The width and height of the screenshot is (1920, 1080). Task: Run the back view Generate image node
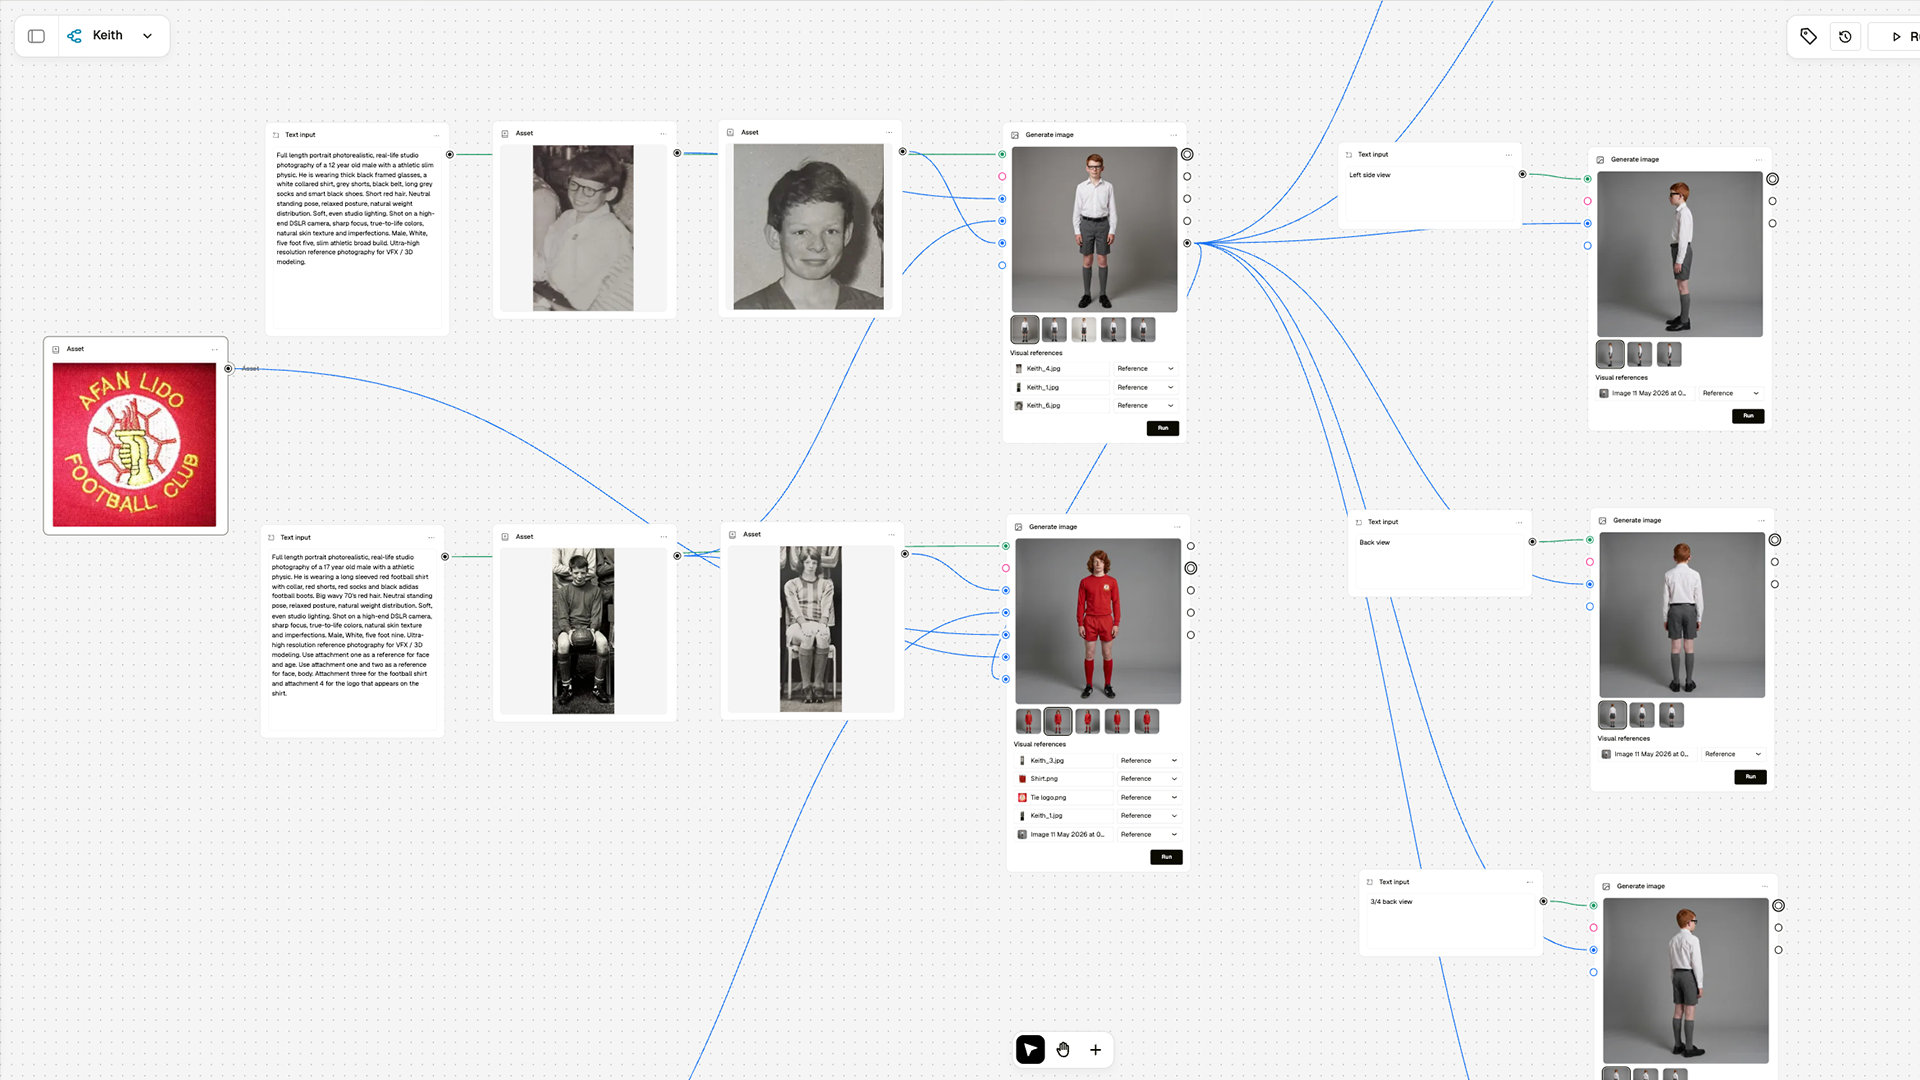tap(1750, 777)
